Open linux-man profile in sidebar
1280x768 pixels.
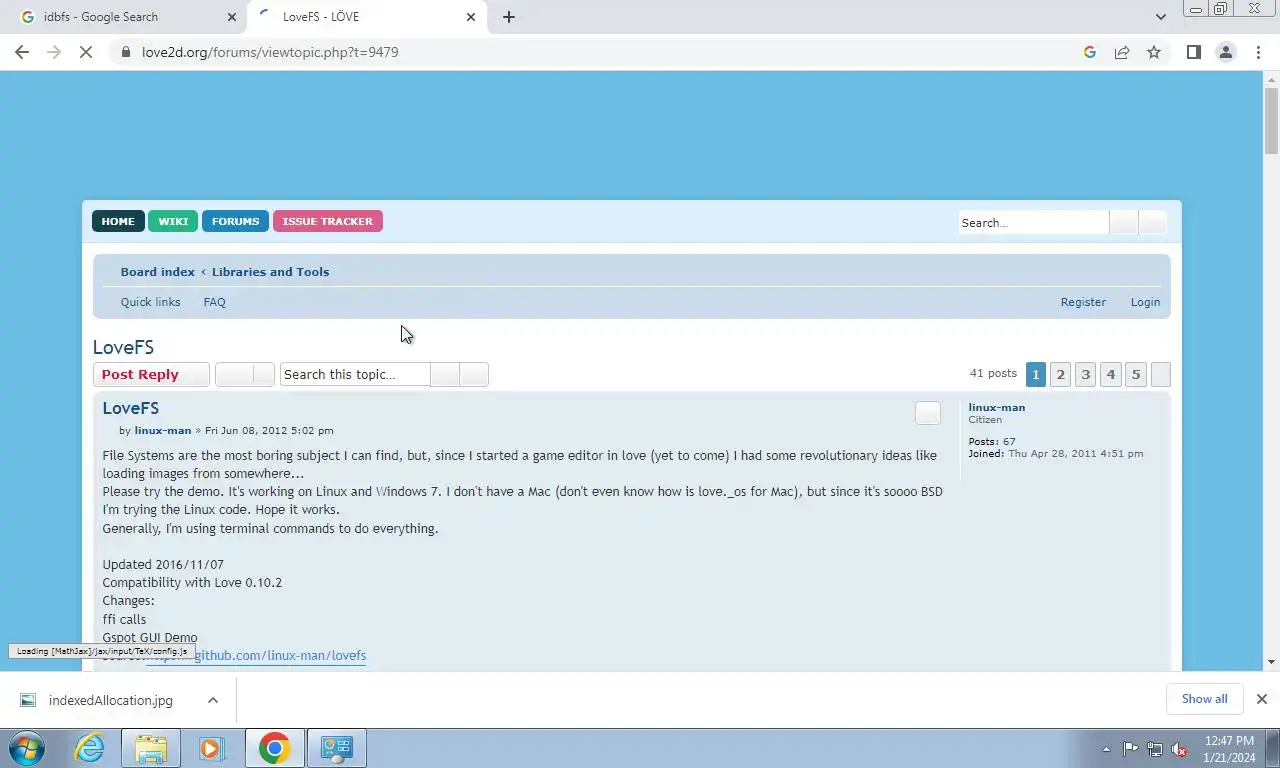click(996, 407)
